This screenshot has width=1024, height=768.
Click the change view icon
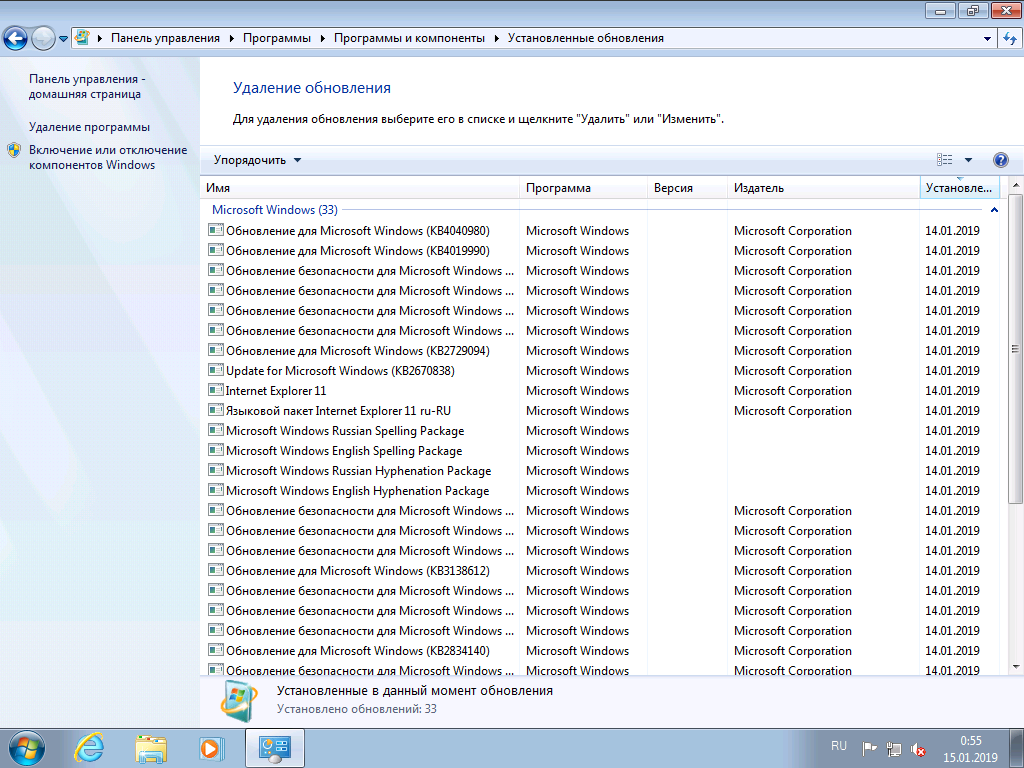[x=944, y=160]
